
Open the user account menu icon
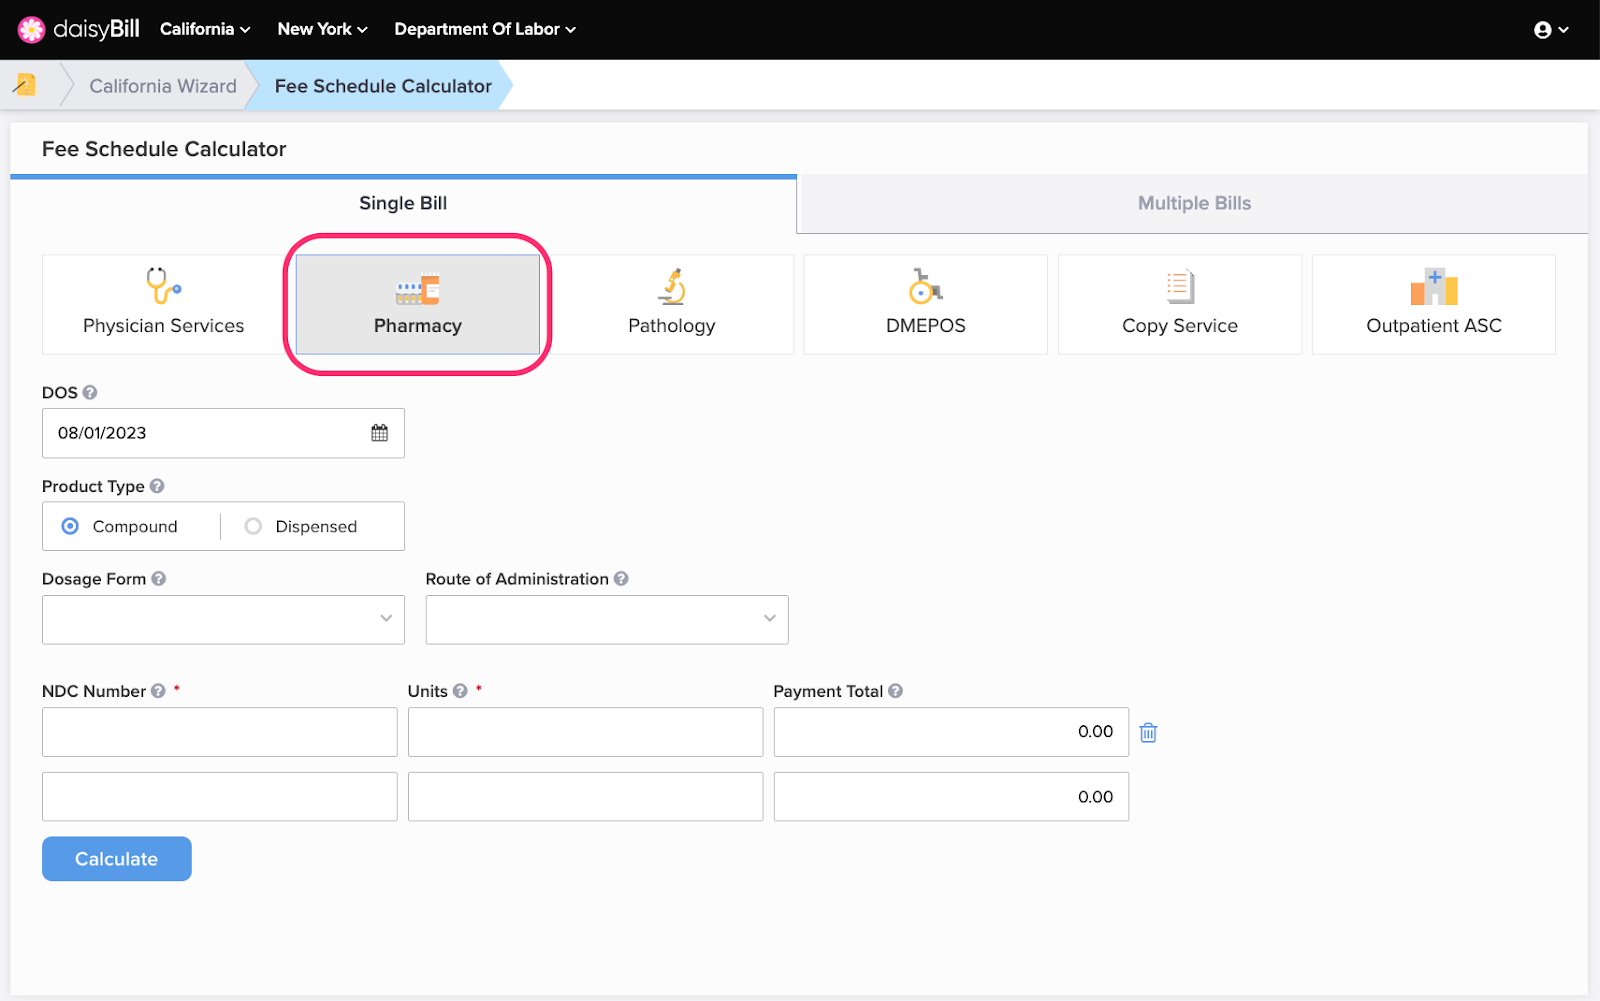tap(1551, 30)
